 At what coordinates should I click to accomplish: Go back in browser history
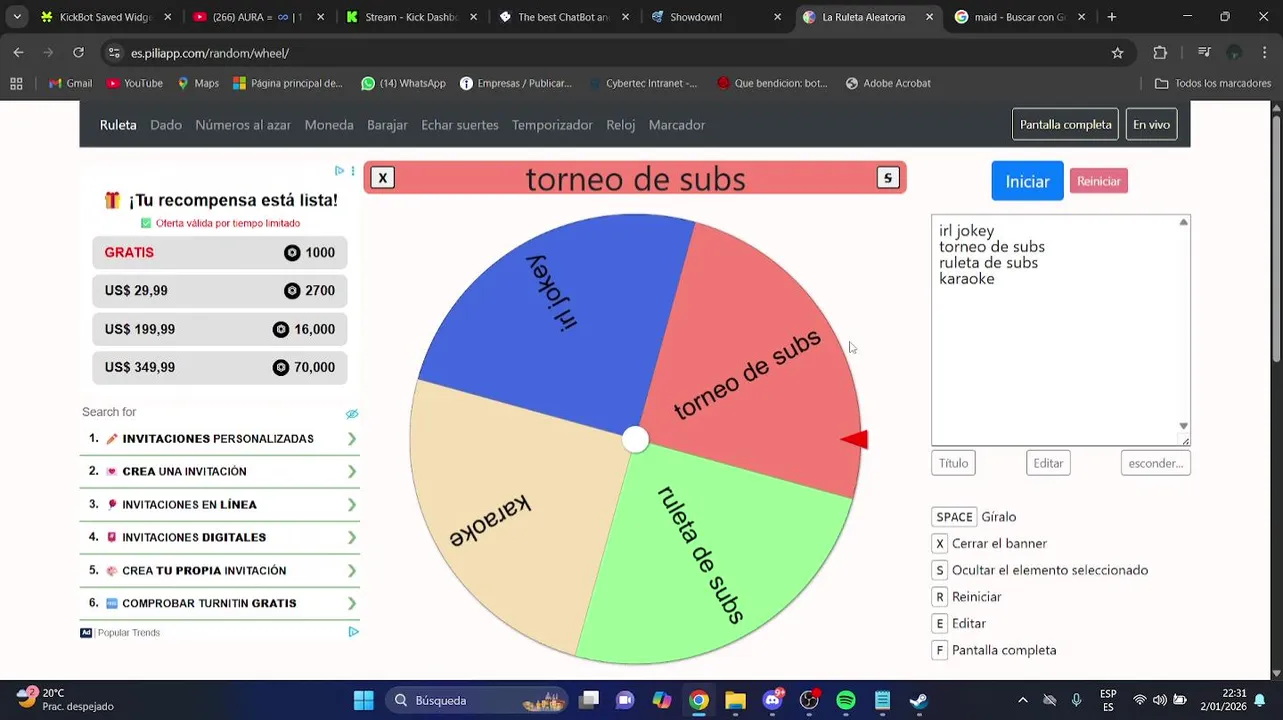click(x=19, y=53)
